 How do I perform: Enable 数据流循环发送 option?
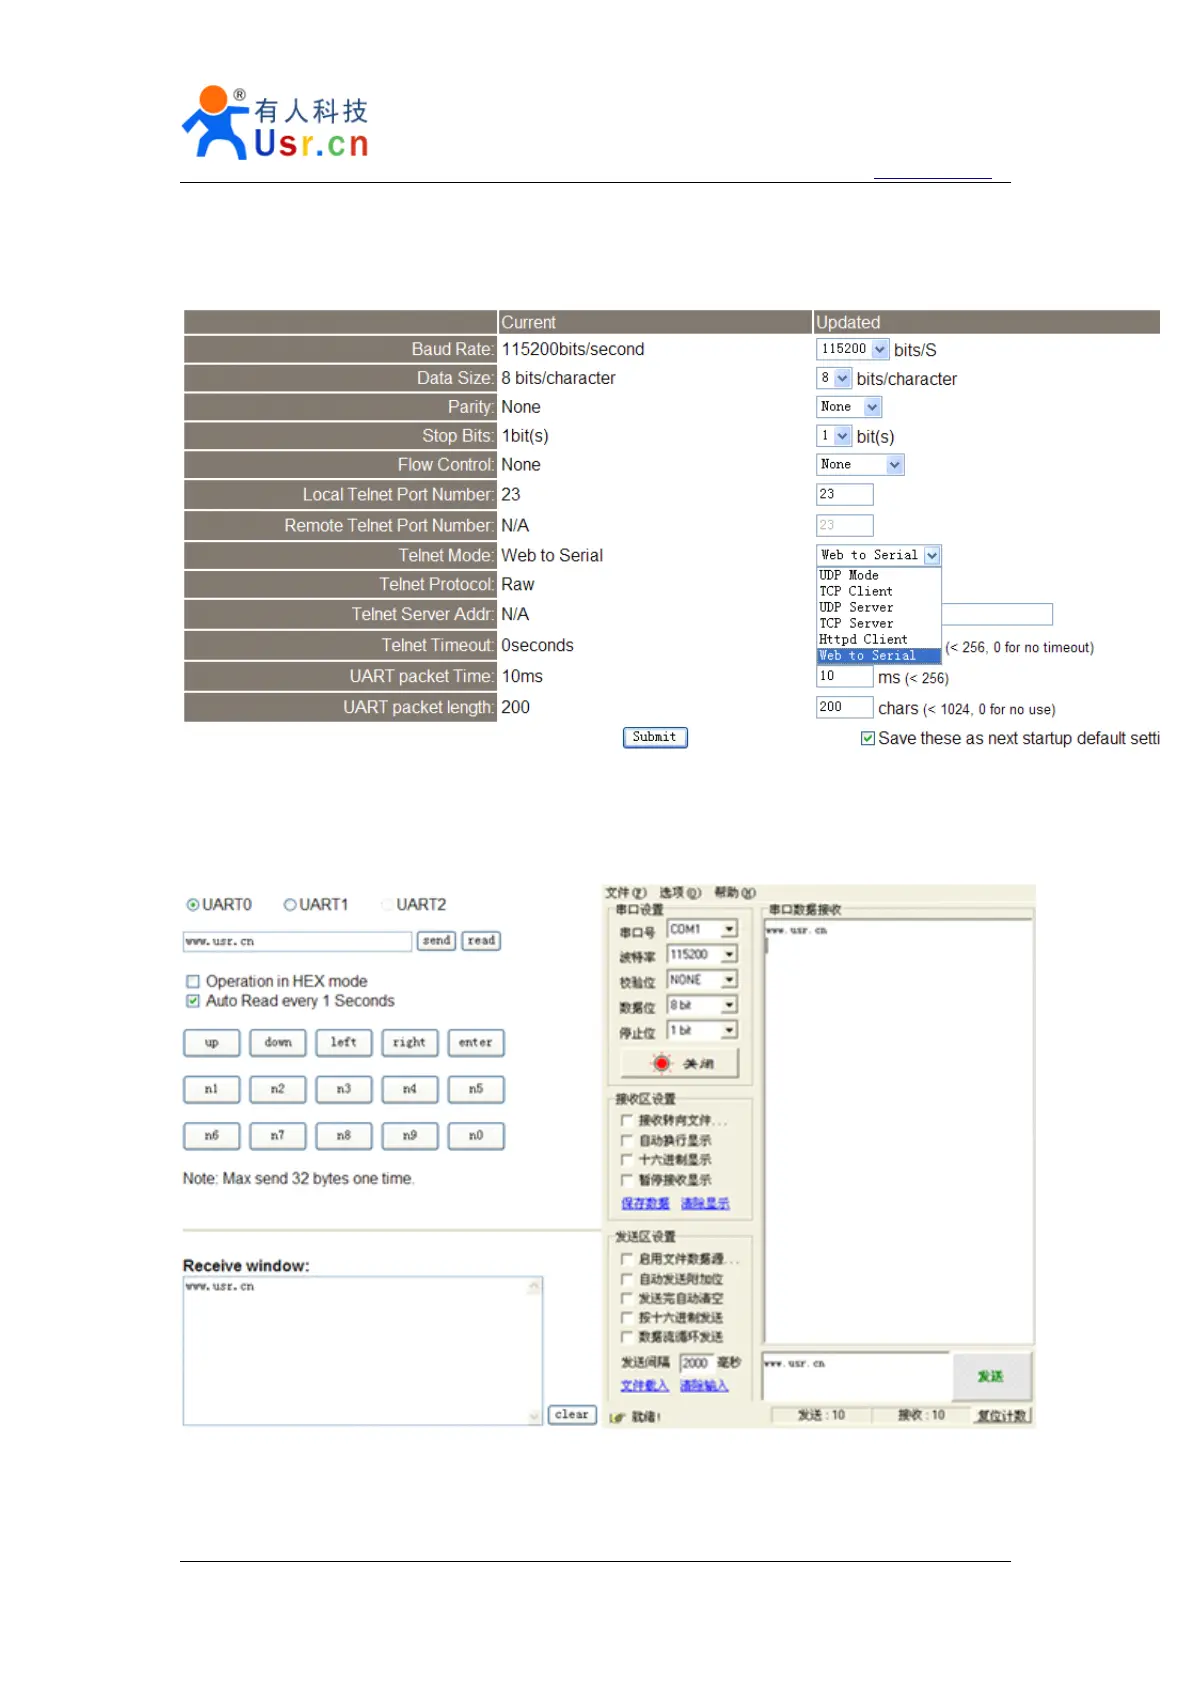627,1337
